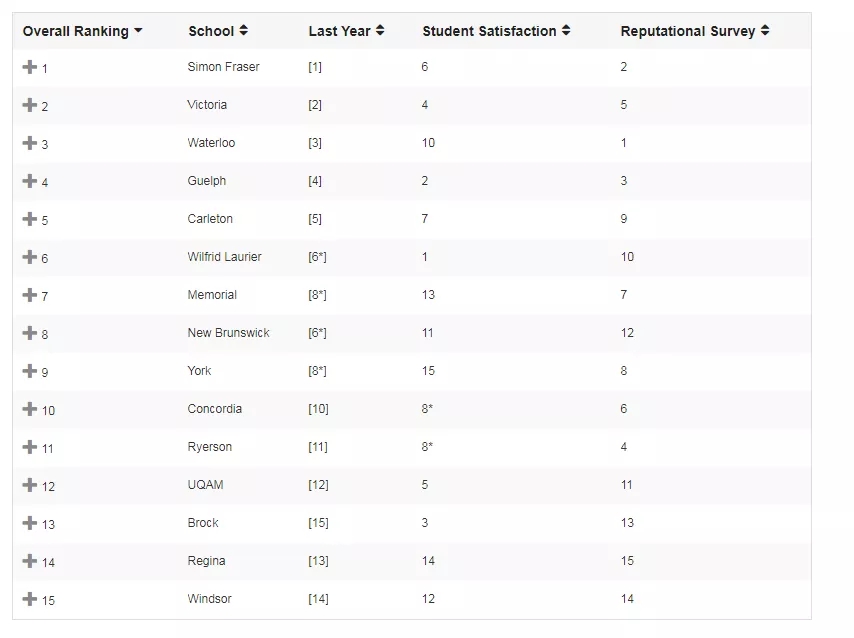Screen dimensions: 854x638
Task: Open UQAM row plus expander
Action: click(x=29, y=485)
